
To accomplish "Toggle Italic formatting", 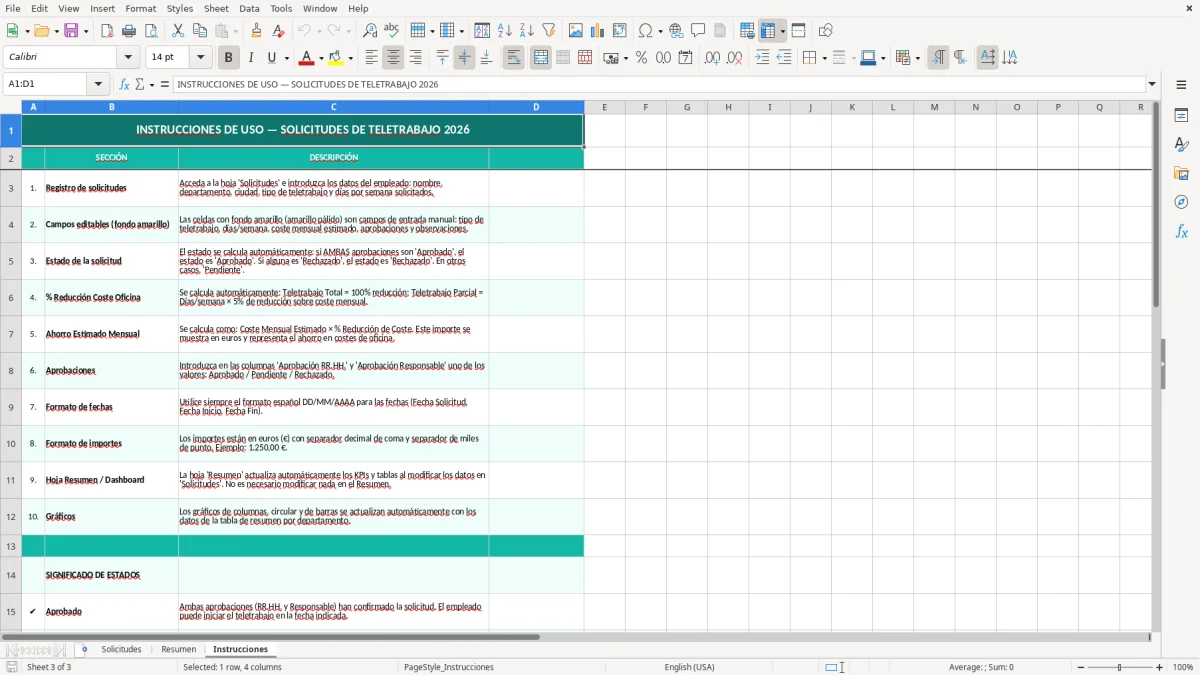I will point(250,58).
